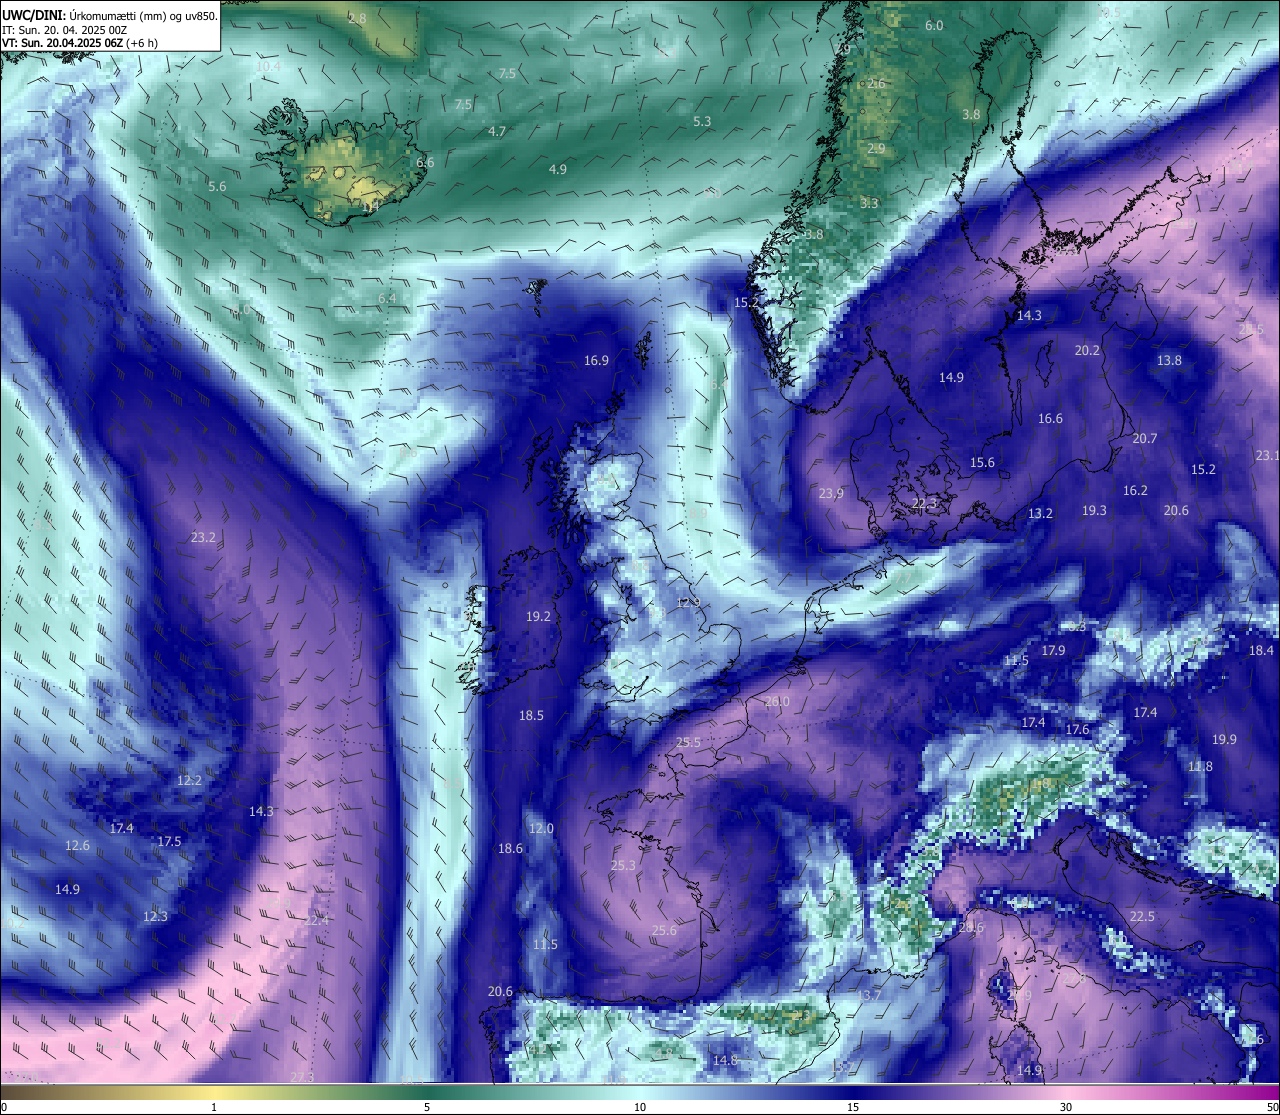Click the 18.5 value south of Ireland

(x=531, y=715)
